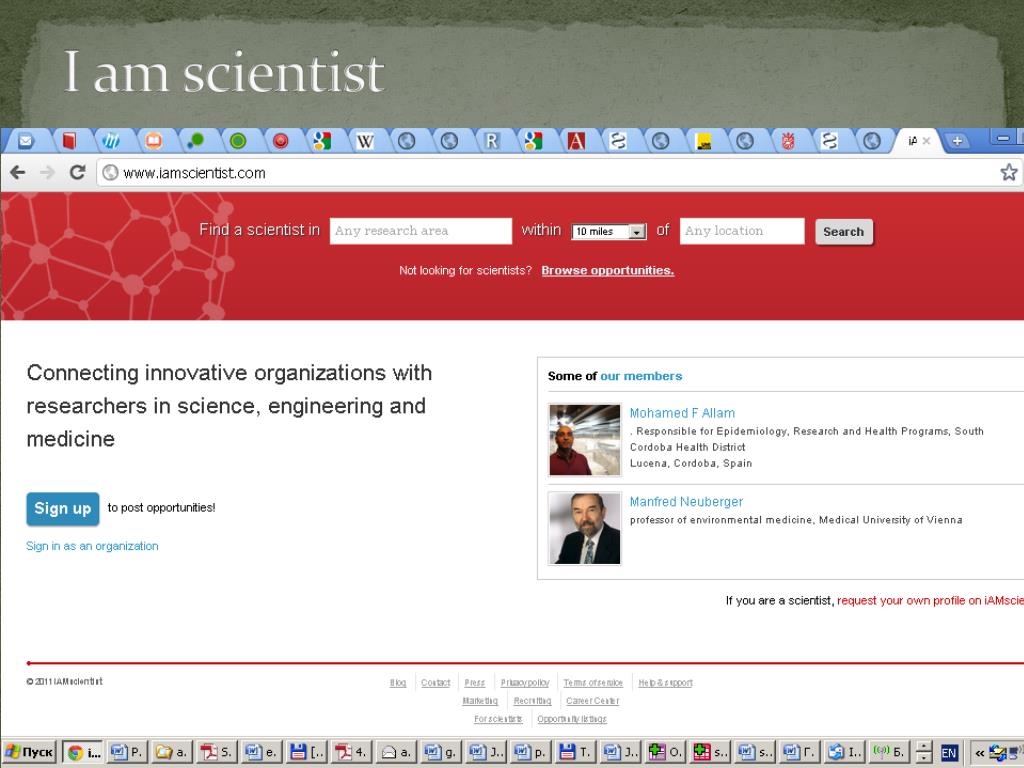The image size is (1024, 768).
Task: Select the Wikipedia W tab
Action: coord(364,140)
